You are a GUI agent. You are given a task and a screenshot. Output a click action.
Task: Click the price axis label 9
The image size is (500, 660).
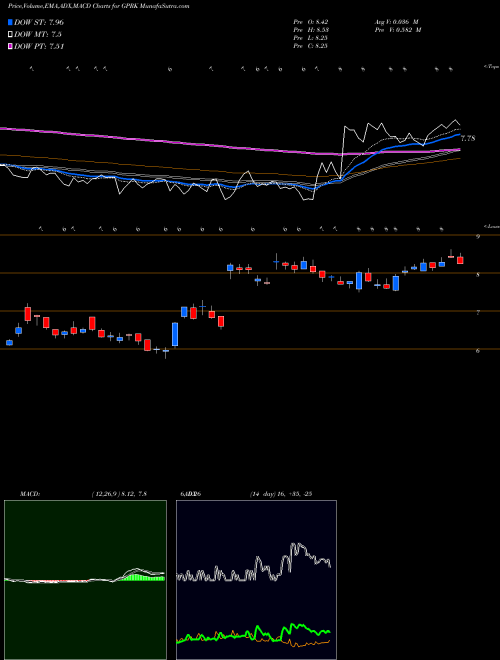478,237
